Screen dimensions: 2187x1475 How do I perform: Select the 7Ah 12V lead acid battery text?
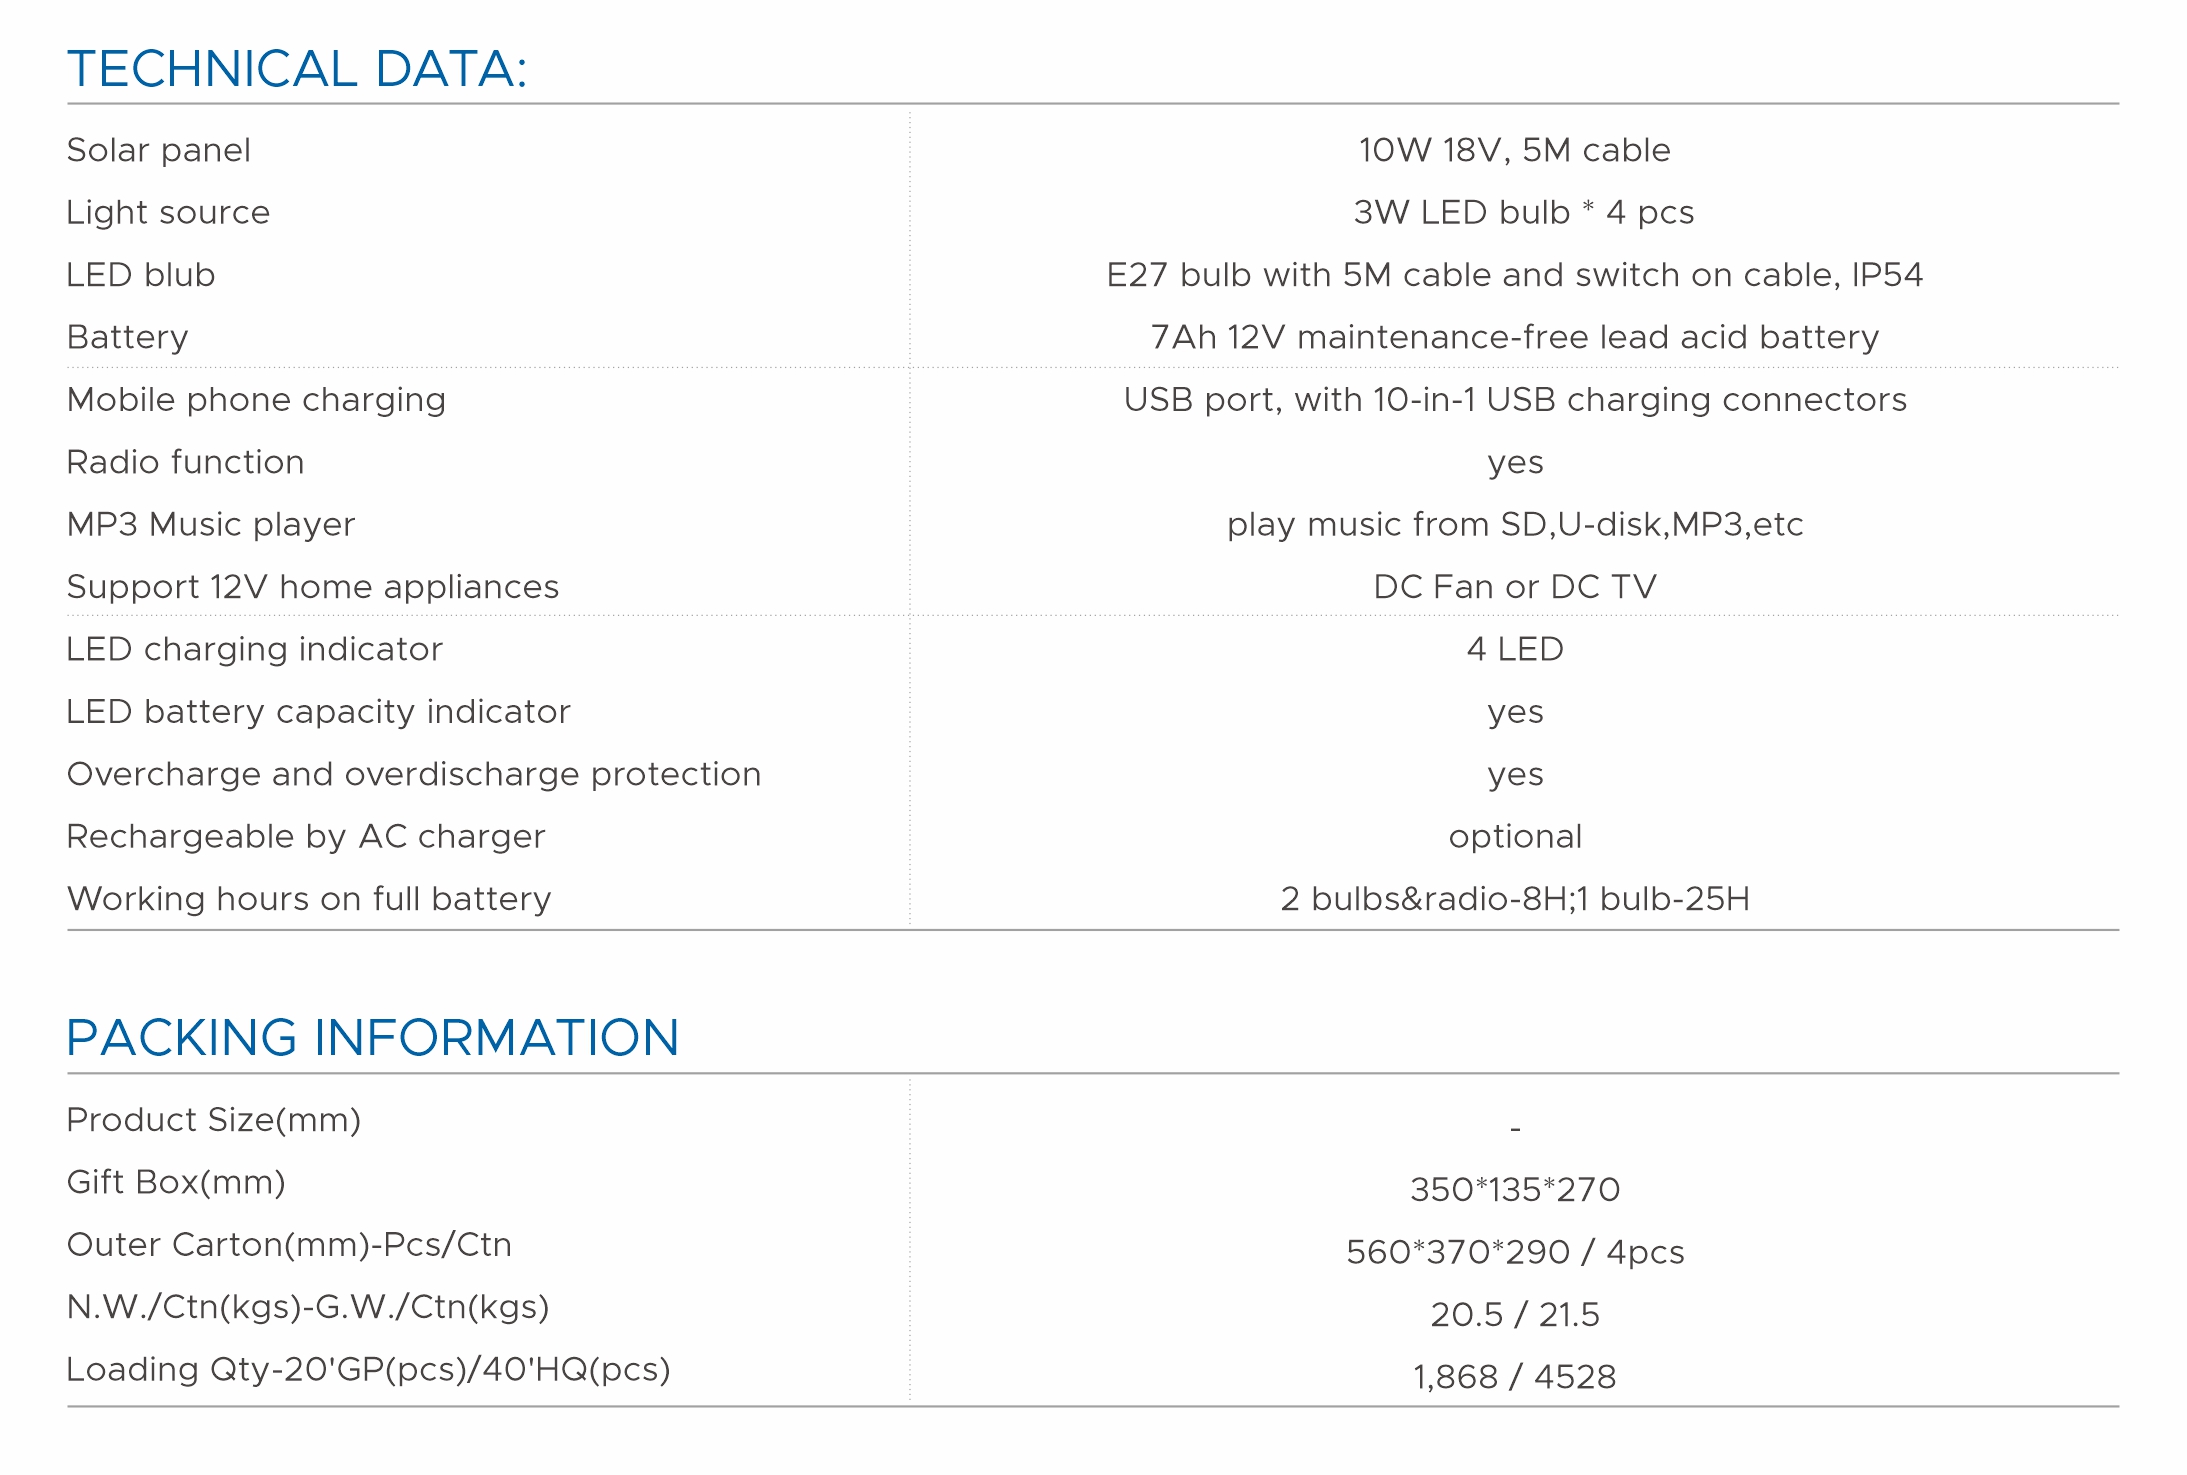pyautogui.click(x=1514, y=337)
